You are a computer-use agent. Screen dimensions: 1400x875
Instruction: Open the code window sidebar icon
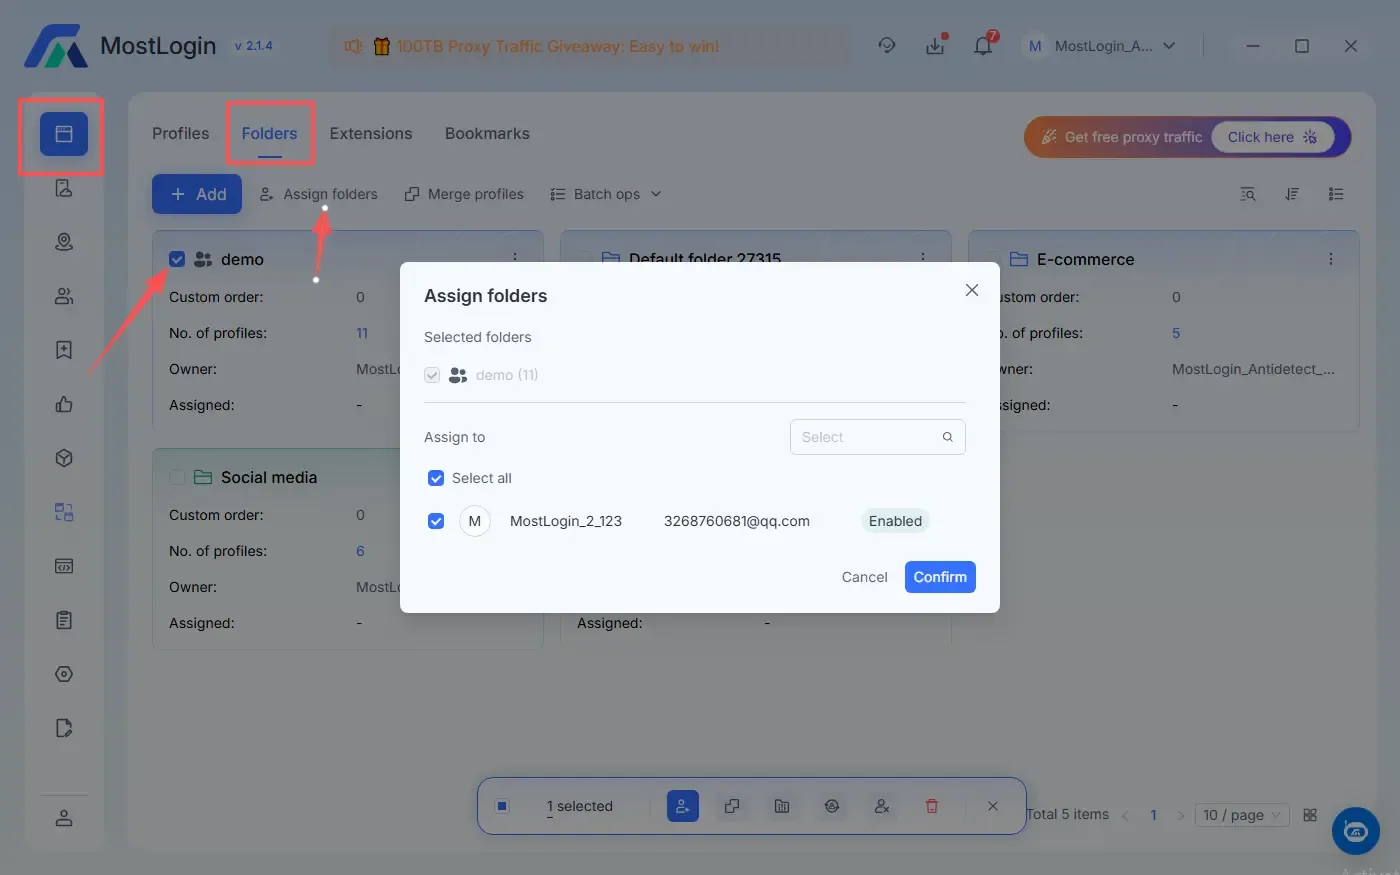point(64,566)
